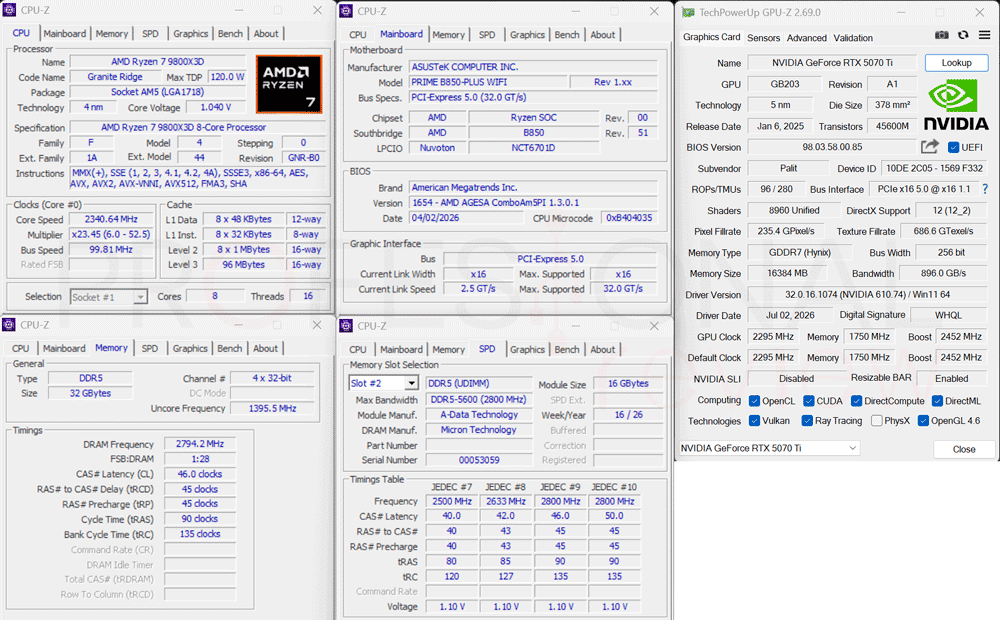Click the Close button in GPU-Z
The height and width of the screenshot is (620, 1000).
pyautogui.click(x=964, y=449)
